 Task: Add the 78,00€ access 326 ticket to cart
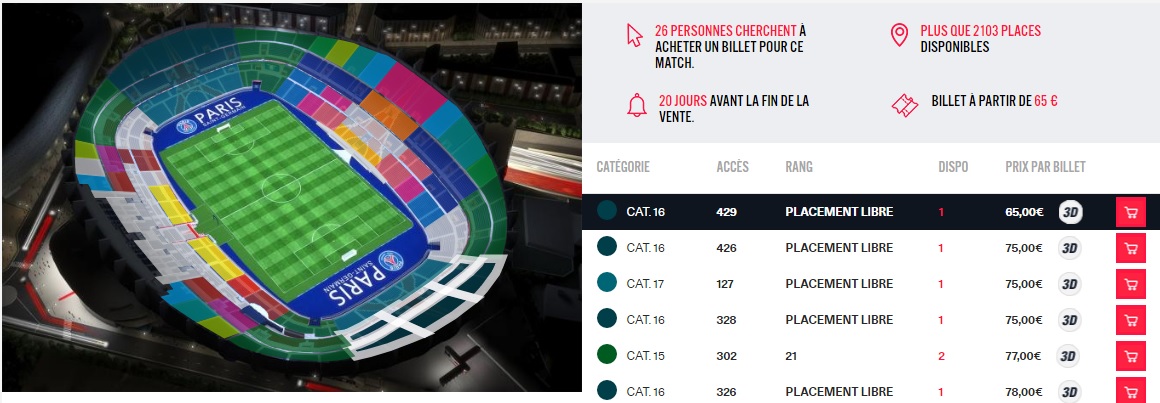[1130, 390]
